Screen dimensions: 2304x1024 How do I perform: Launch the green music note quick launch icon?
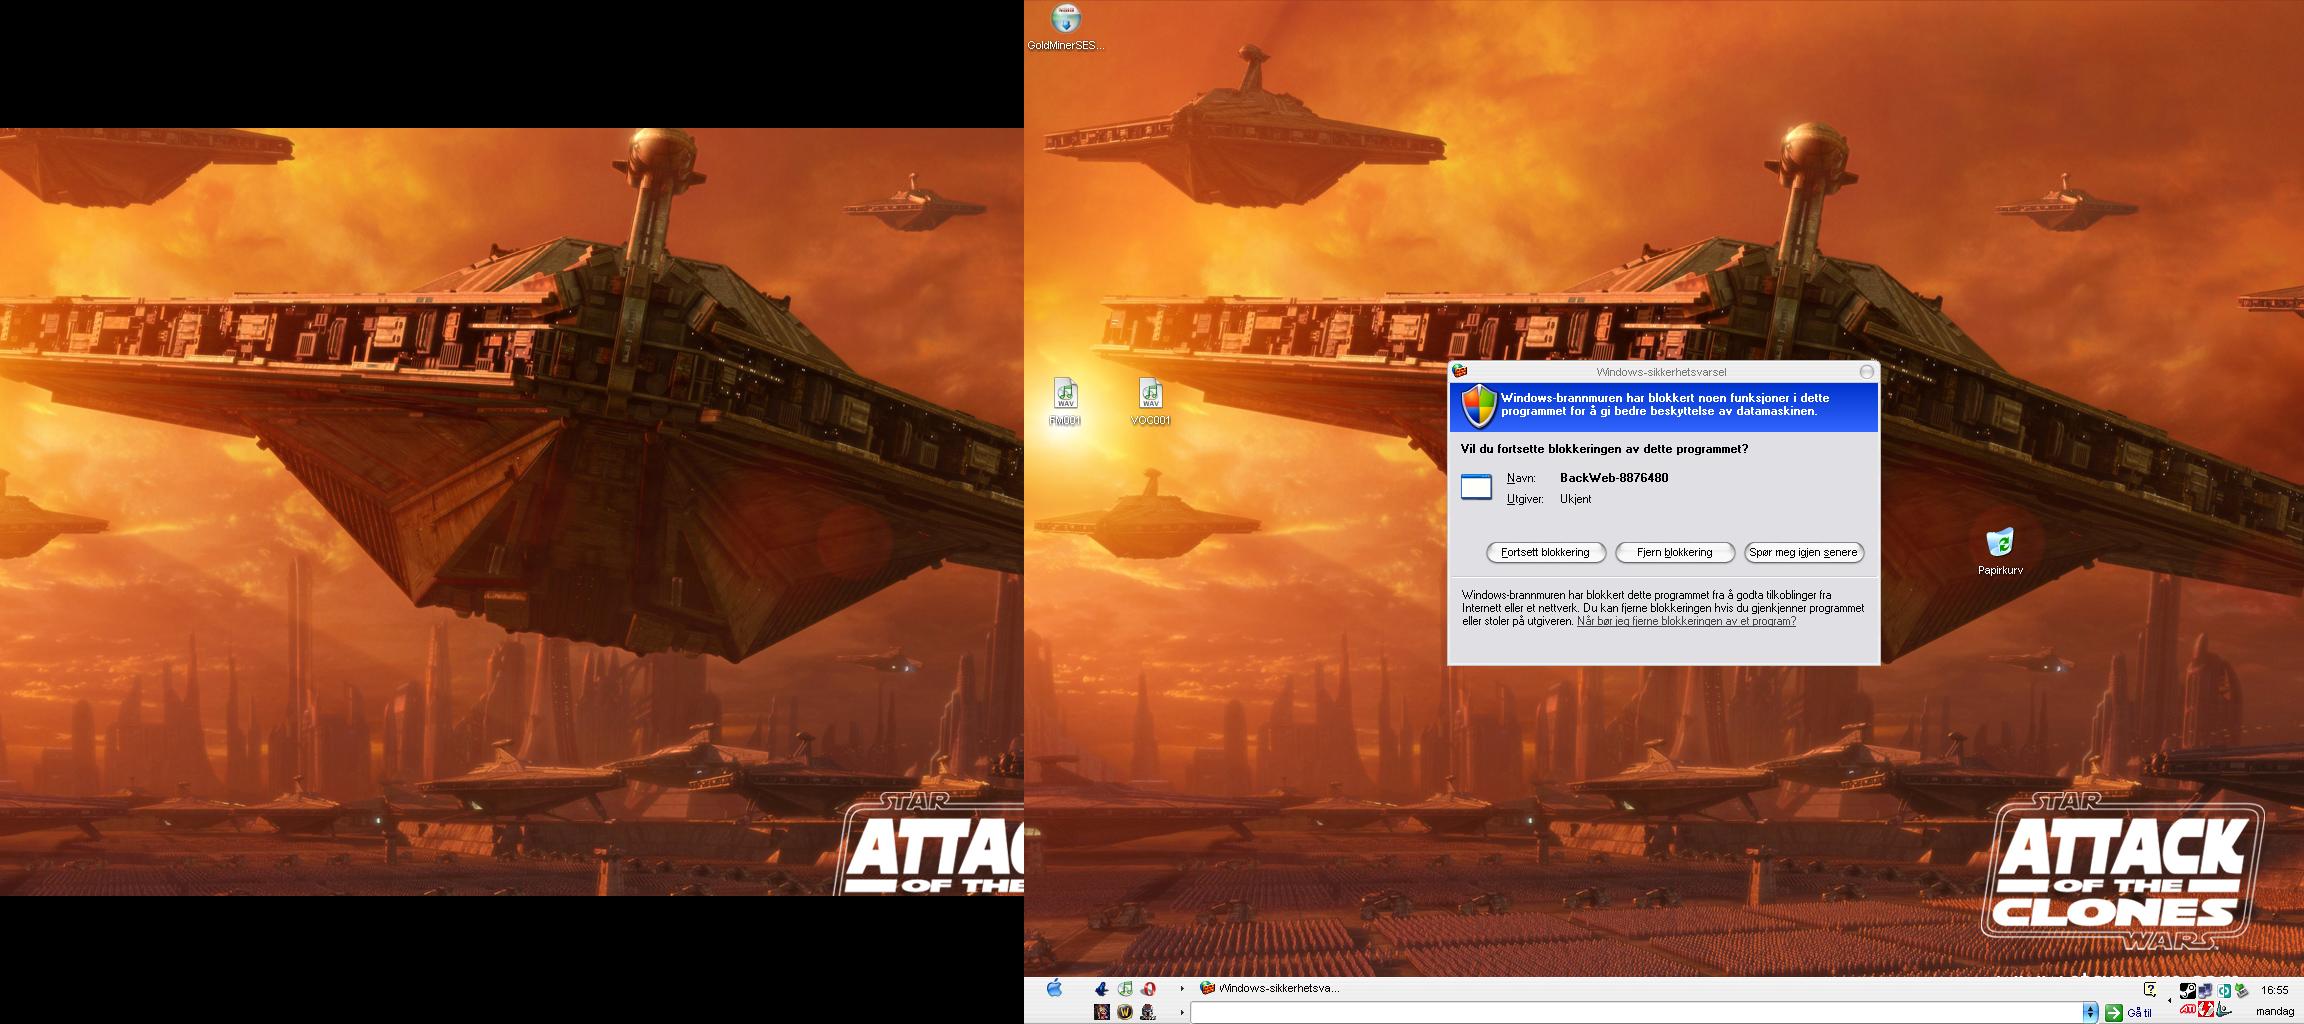[x=1125, y=989]
